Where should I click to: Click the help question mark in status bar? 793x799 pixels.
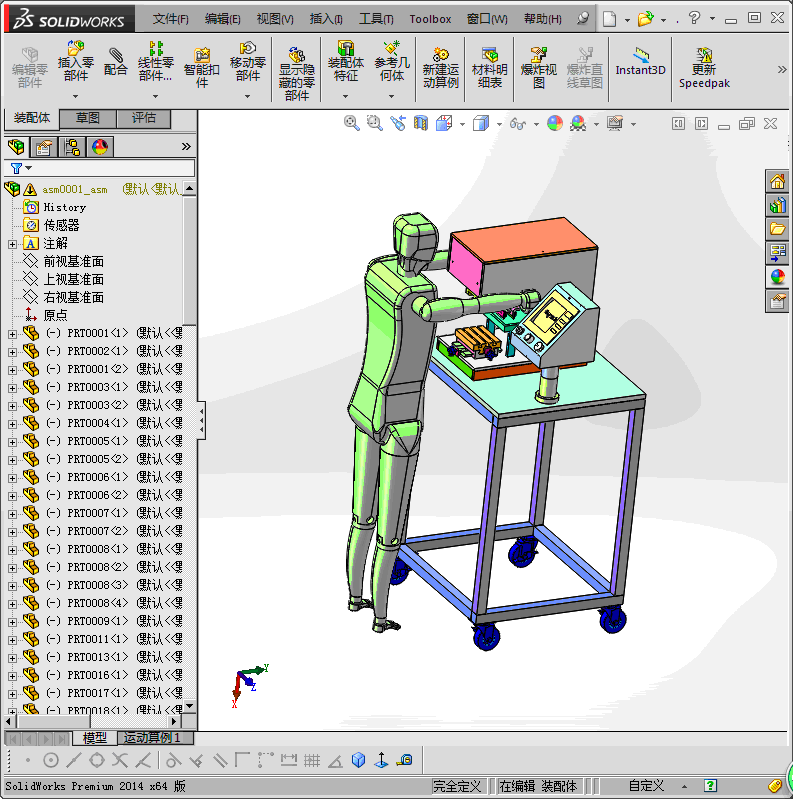[710, 786]
